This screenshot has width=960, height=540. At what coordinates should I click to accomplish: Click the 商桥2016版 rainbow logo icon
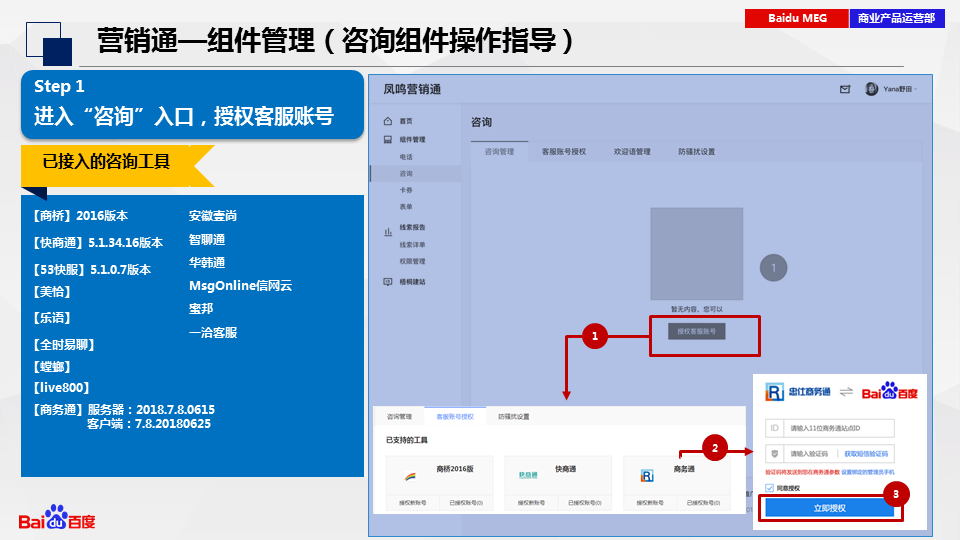410,476
